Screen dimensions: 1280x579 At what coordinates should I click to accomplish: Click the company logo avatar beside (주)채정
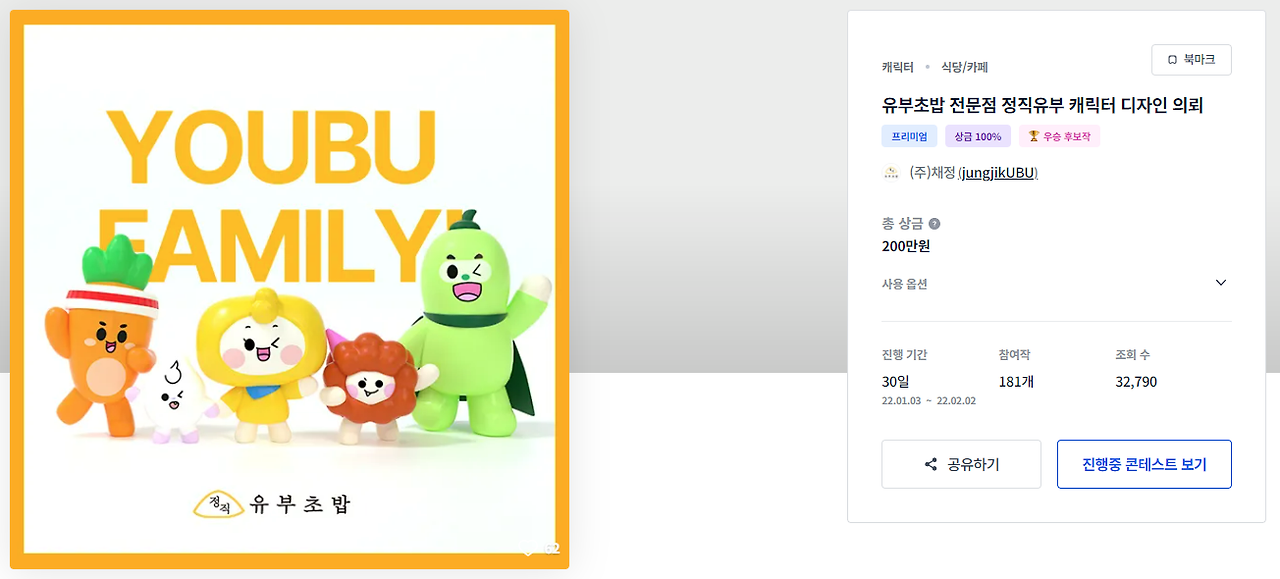point(891,173)
